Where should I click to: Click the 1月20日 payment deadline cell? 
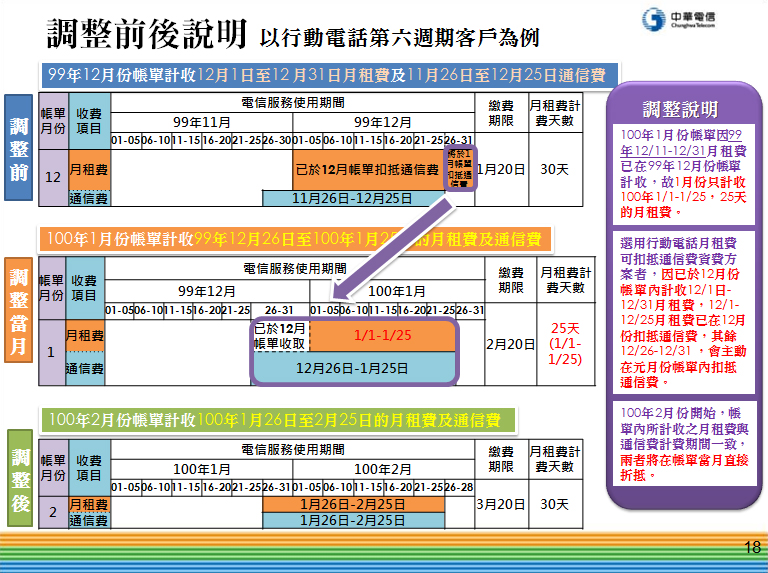(x=502, y=169)
